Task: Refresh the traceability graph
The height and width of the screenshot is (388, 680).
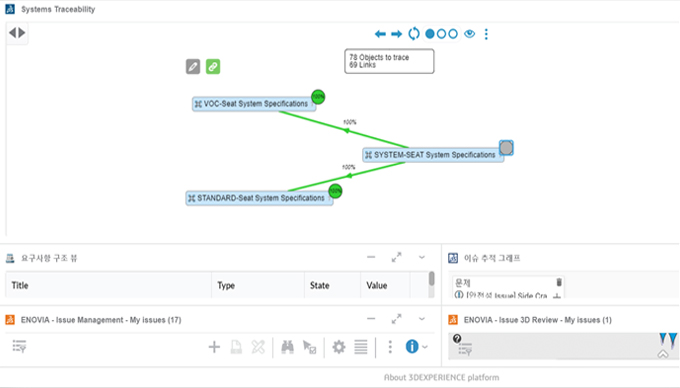Action: (x=414, y=34)
